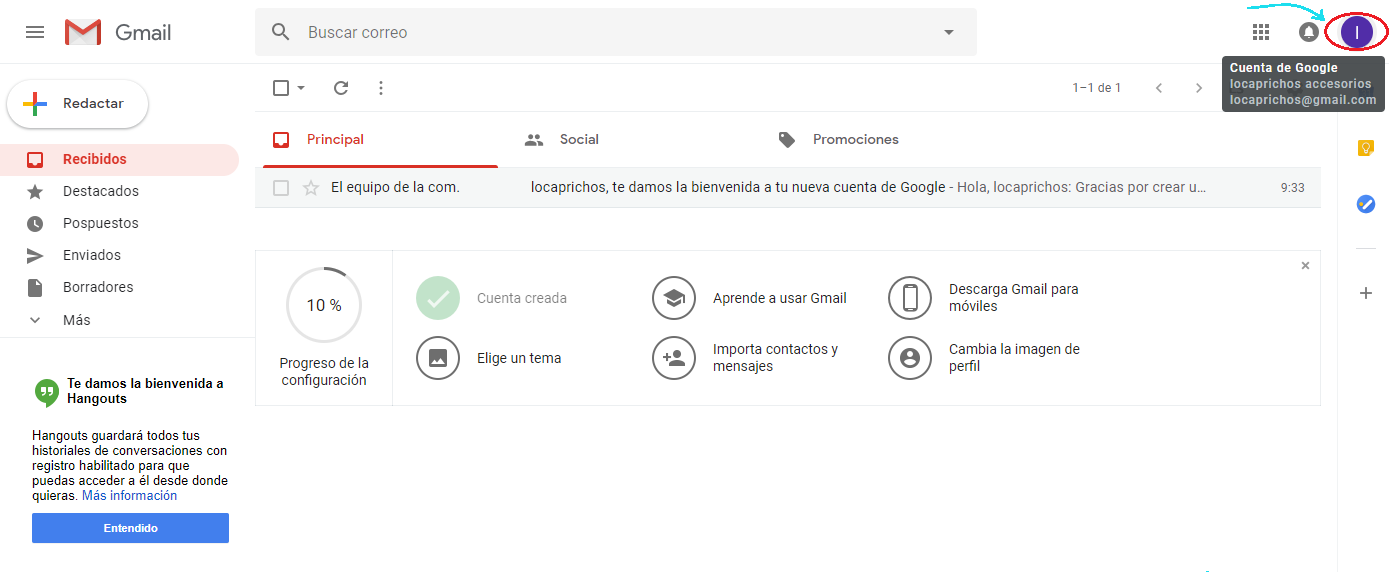Tick the checkbox on the welcome email
Screen dimensions: 1389x572
(x=281, y=188)
